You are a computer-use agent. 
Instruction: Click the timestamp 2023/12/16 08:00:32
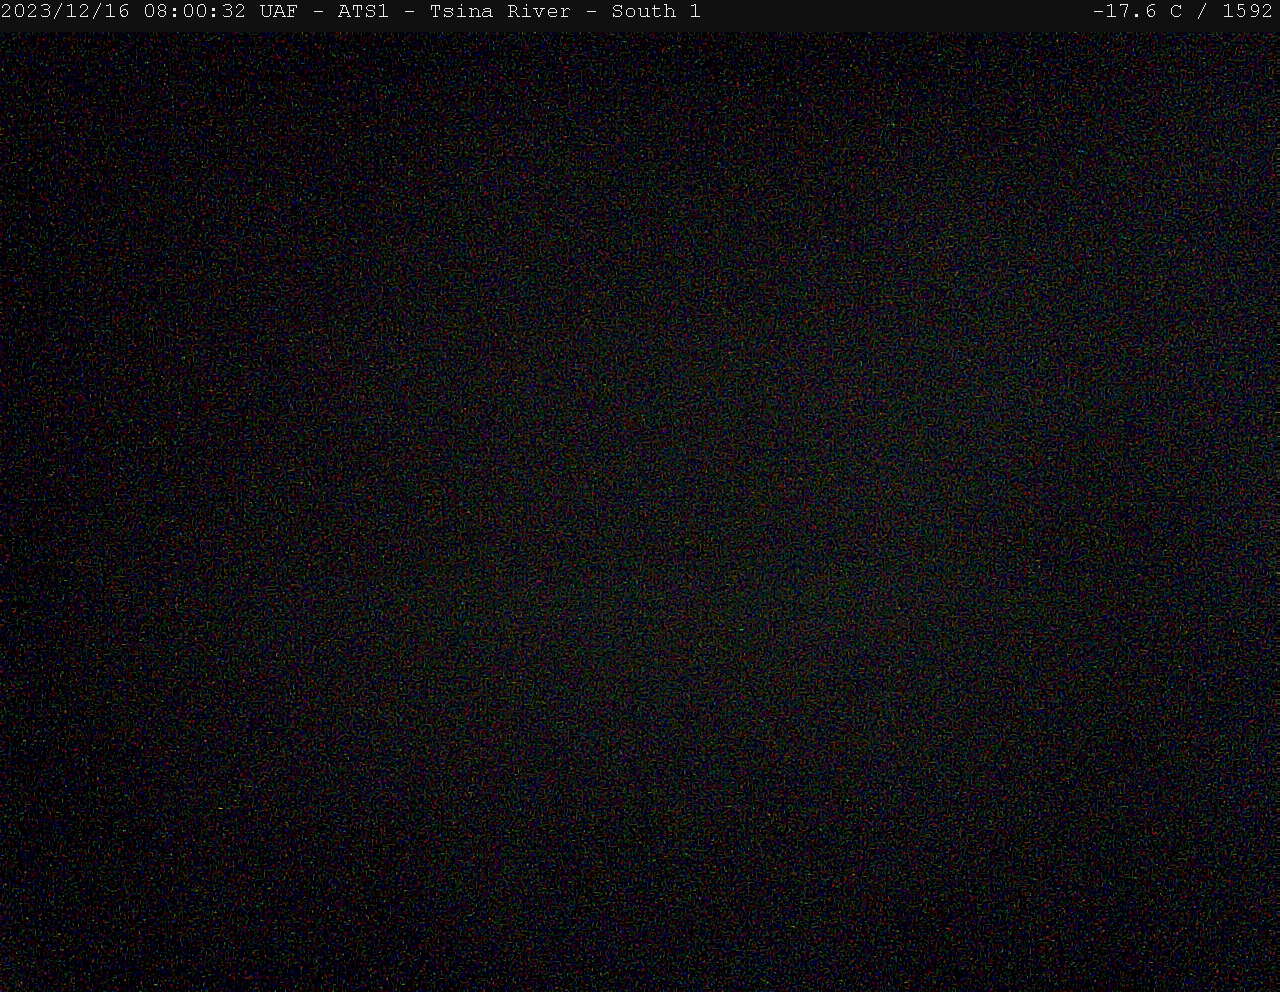click(123, 12)
